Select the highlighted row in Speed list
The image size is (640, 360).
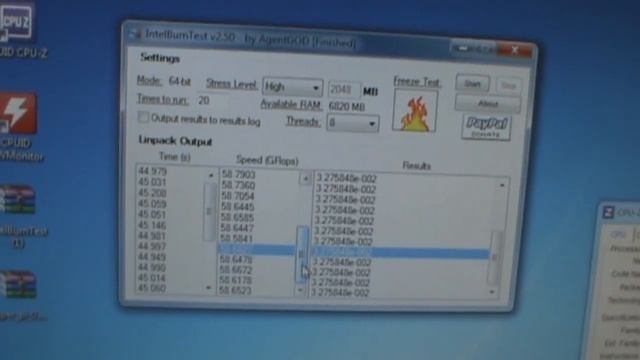pos(256,249)
